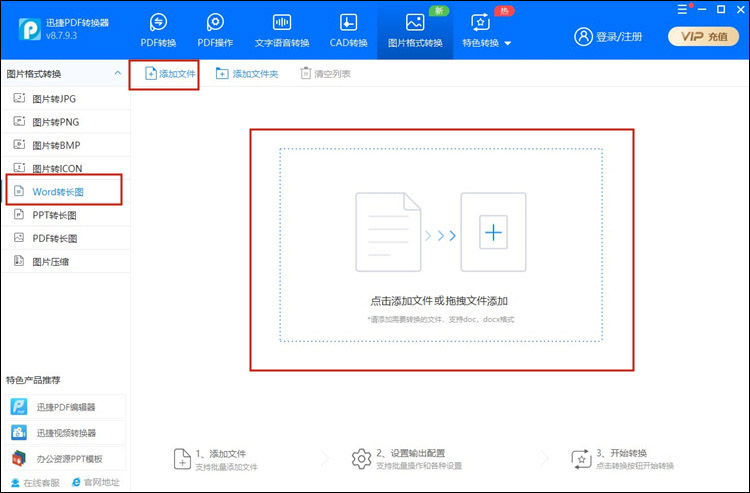
Task: Click 点击添加文件或拖拽文件添加 text
Action: [x=439, y=301]
